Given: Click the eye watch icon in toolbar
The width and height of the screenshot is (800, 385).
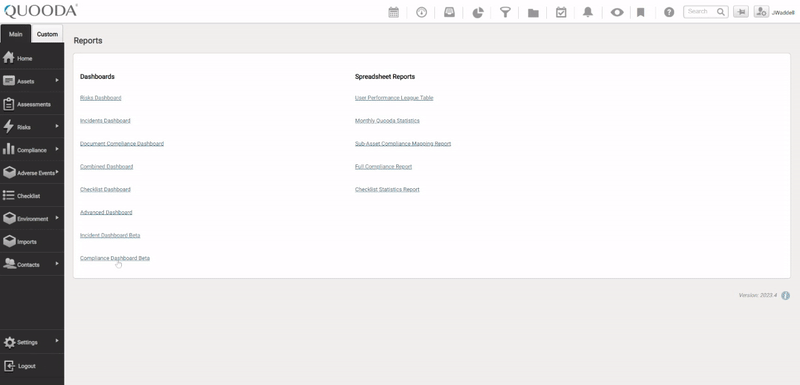Looking at the screenshot, I should click(x=617, y=12).
